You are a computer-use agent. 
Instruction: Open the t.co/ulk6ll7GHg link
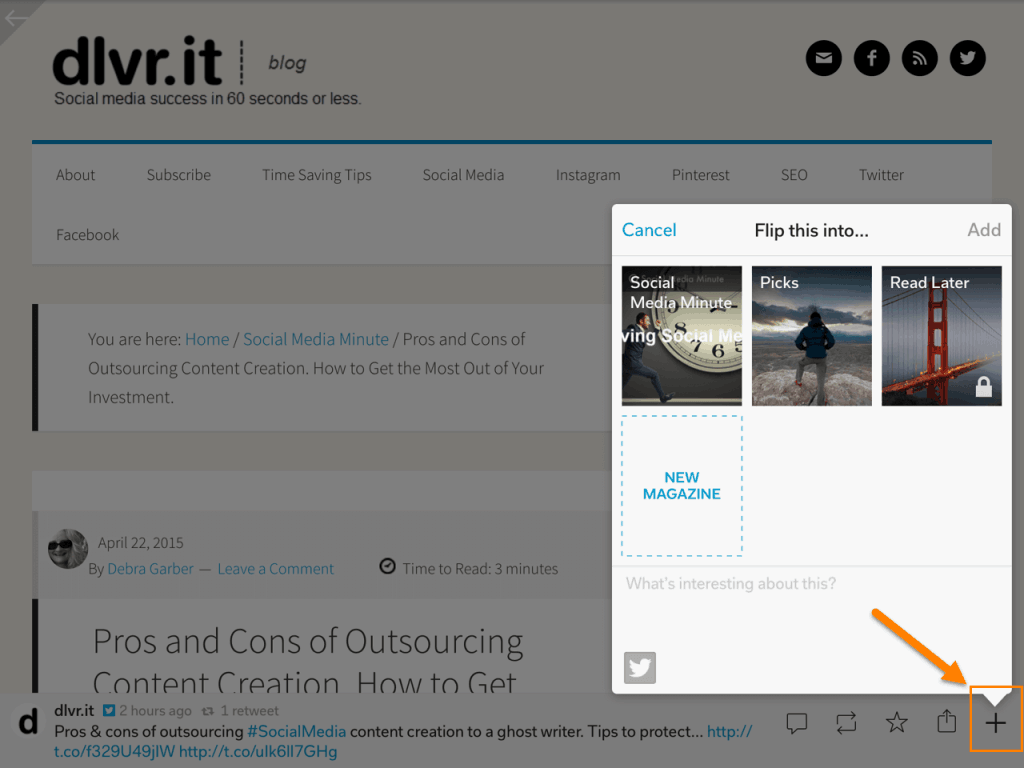(x=258, y=752)
